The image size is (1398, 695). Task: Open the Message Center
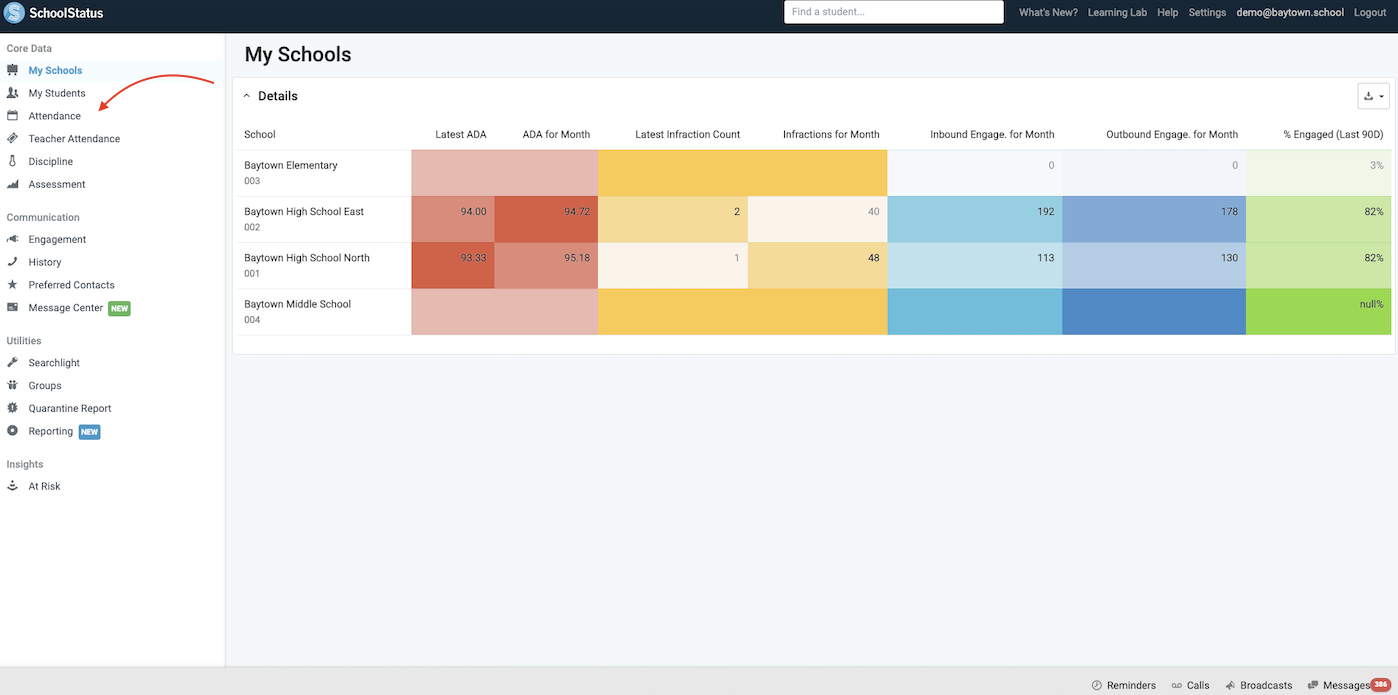(x=66, y=308)
